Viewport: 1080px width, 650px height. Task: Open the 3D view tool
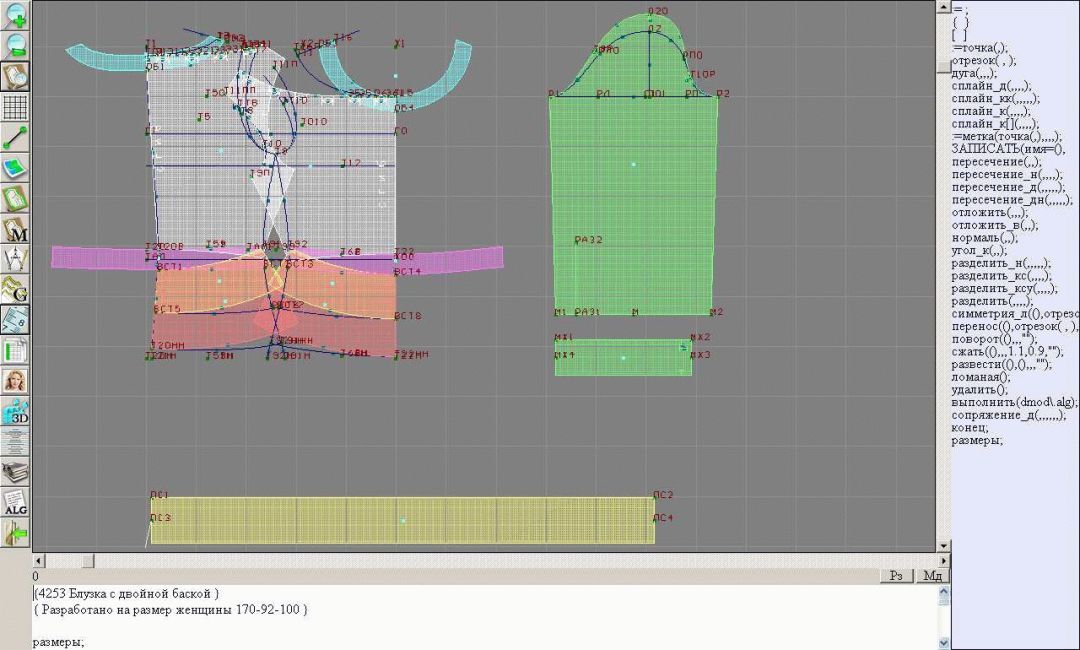tap(15, 411)
